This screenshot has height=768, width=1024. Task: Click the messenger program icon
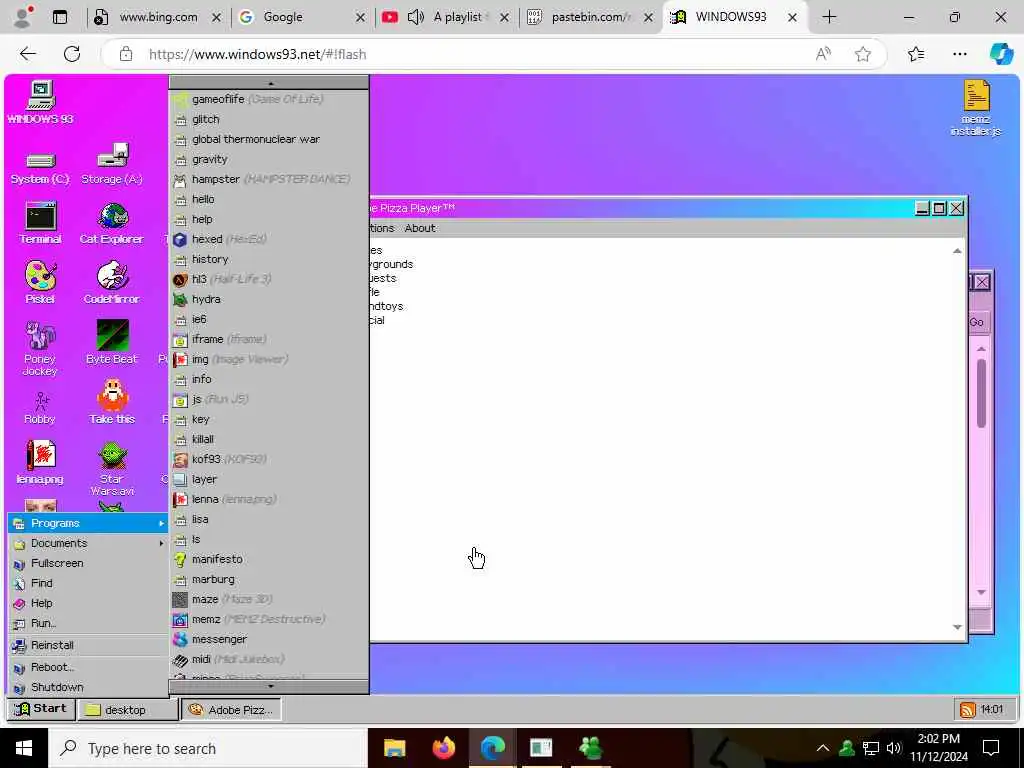(180, 639)
